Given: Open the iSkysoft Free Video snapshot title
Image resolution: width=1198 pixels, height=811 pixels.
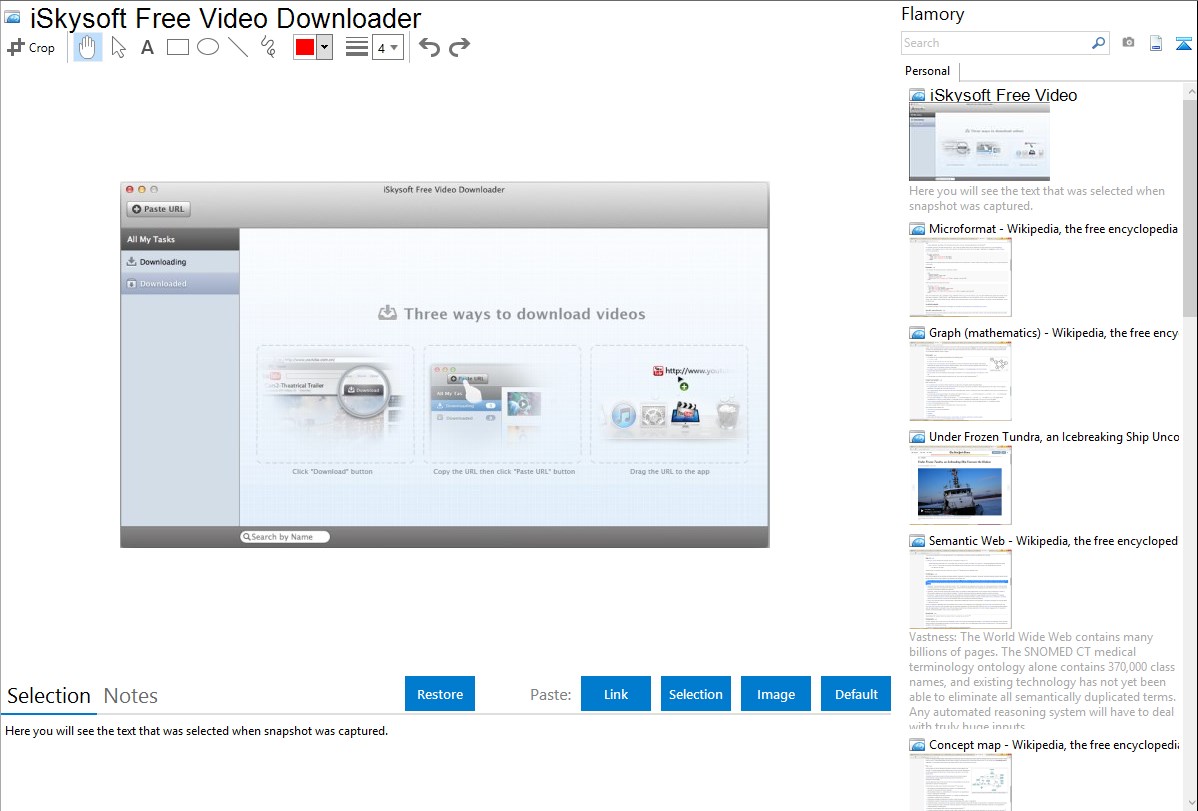Looking at the screenshot, I should click(1003, 96).
